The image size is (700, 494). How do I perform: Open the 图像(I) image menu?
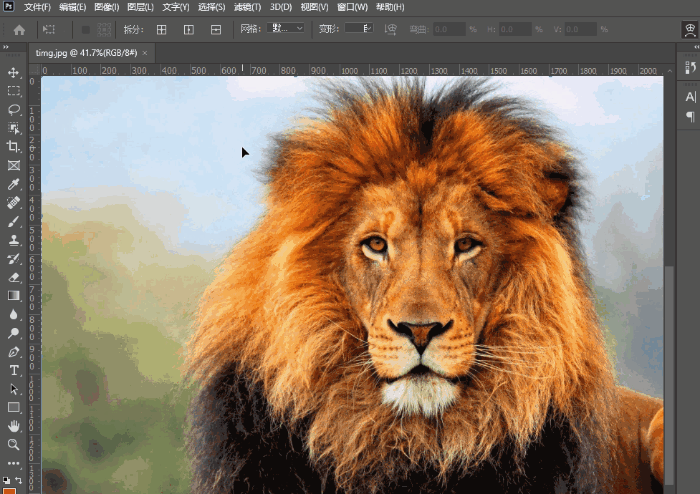[107, 7]
